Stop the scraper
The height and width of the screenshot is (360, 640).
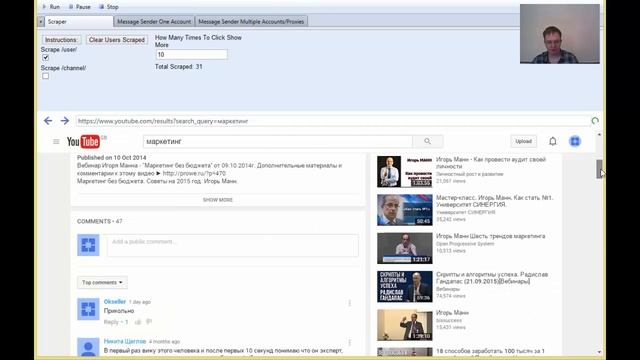pyautogui.click(x=109, y=7)
